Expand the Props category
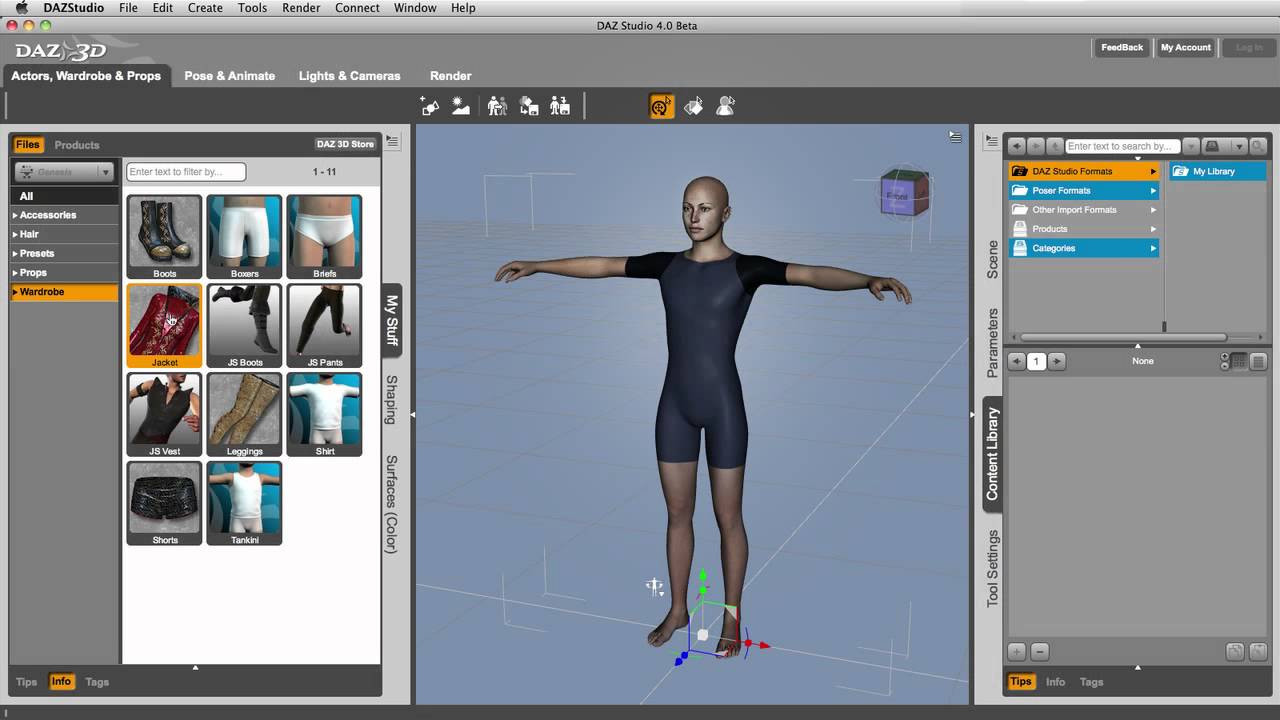The width and height of the screenshot is (1280, 720). point(64,272)
